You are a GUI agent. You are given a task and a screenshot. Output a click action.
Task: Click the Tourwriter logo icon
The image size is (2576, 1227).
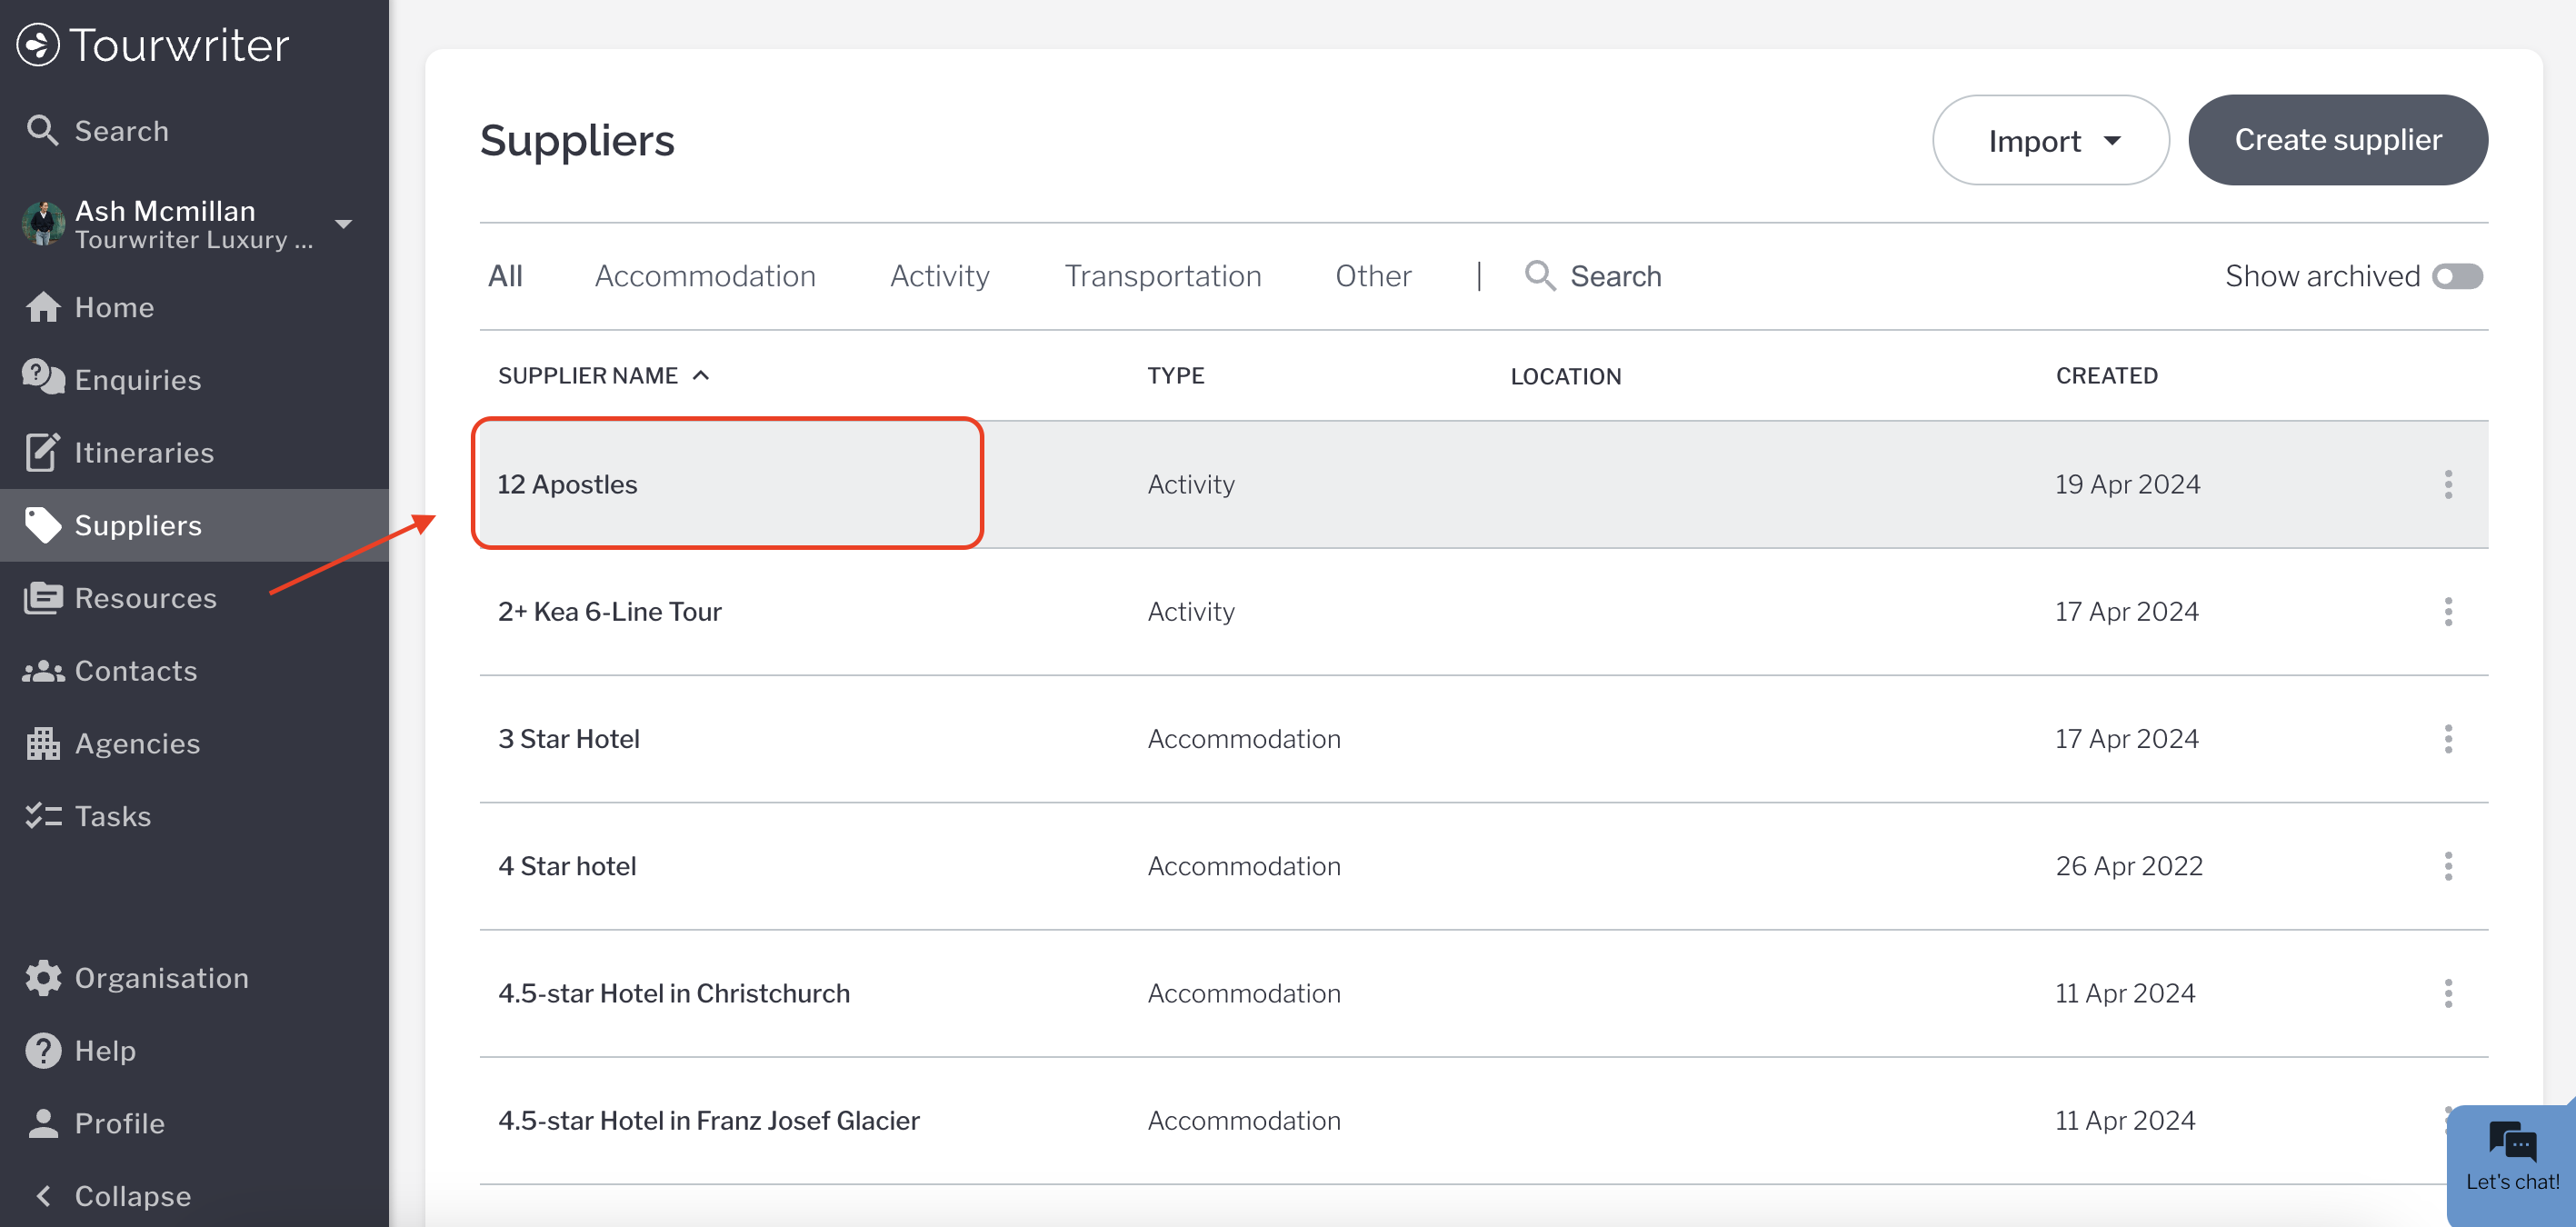pos(38,45)
